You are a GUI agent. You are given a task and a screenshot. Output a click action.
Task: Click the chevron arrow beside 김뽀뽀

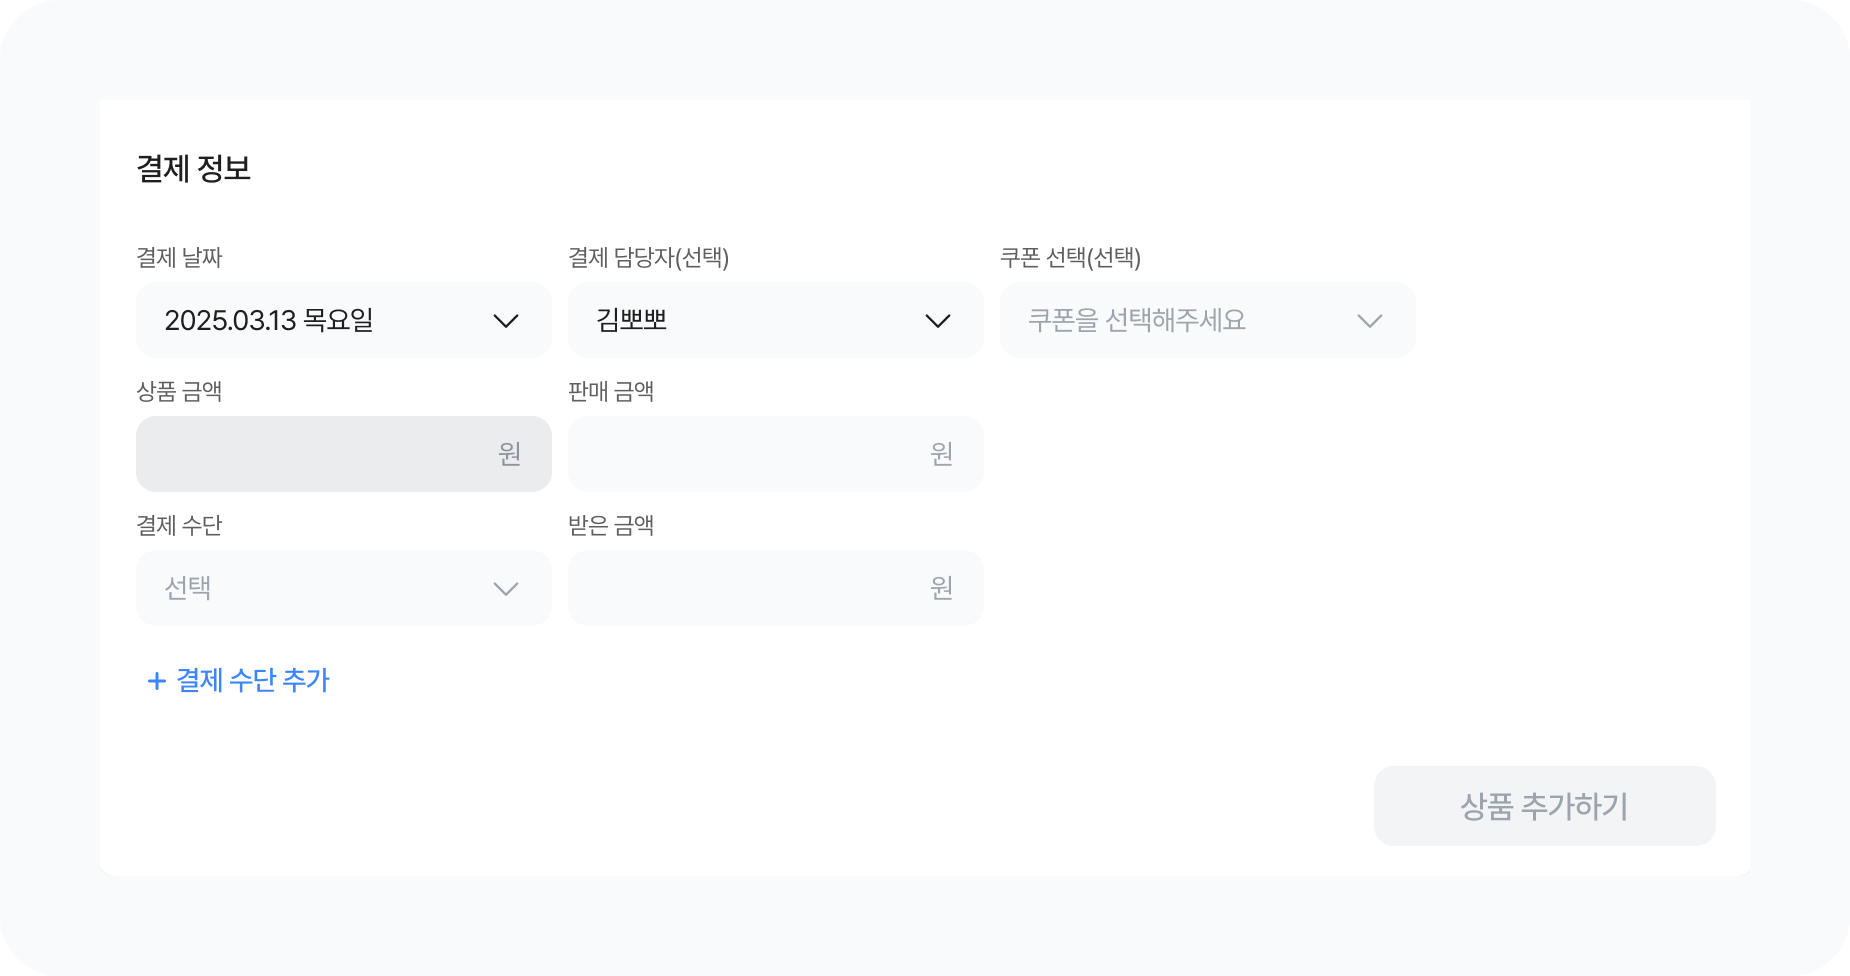[x=938, y=321]
